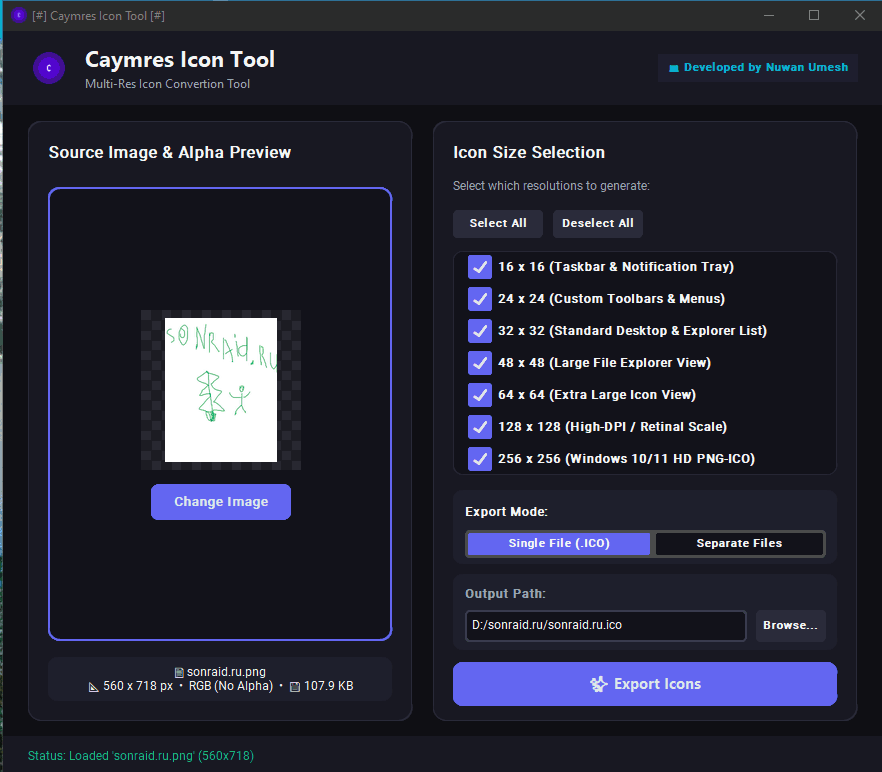The height and width of the screenshot is (772, 882).
Task: Click the Output Path text field
Action: tap(606, 626)
